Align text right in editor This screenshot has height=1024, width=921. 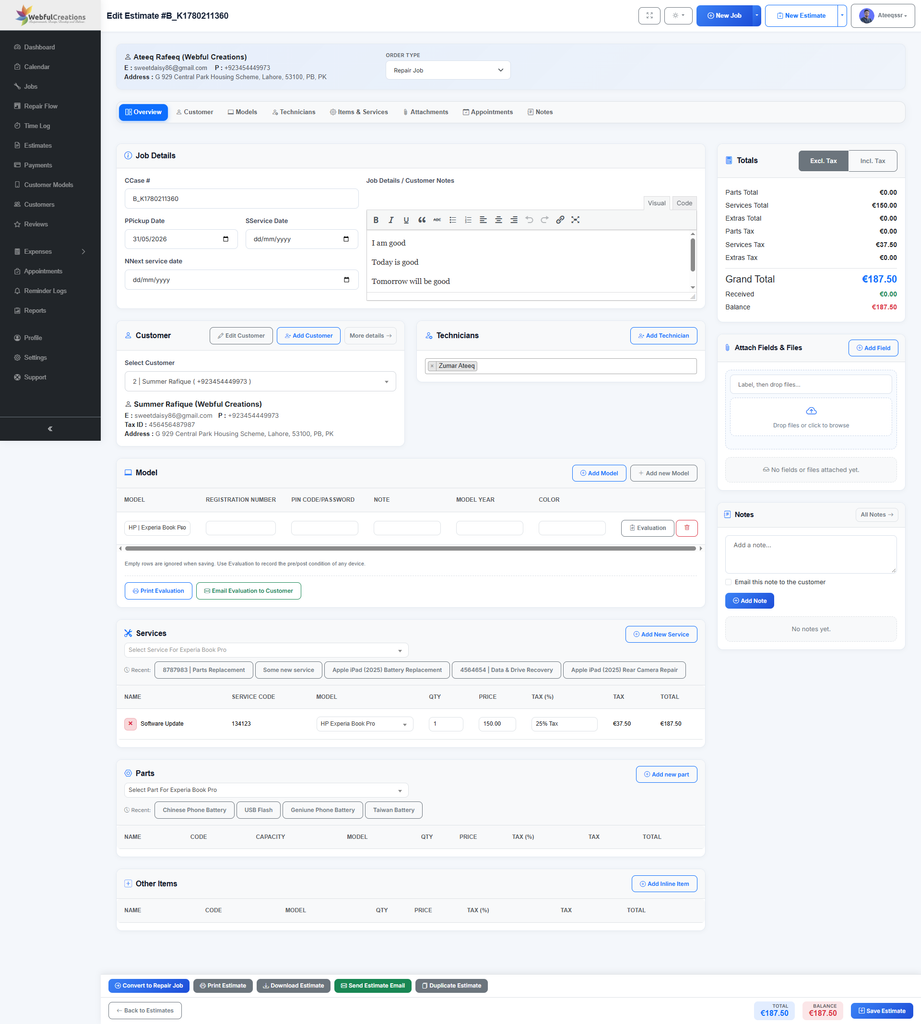(513, 220)
